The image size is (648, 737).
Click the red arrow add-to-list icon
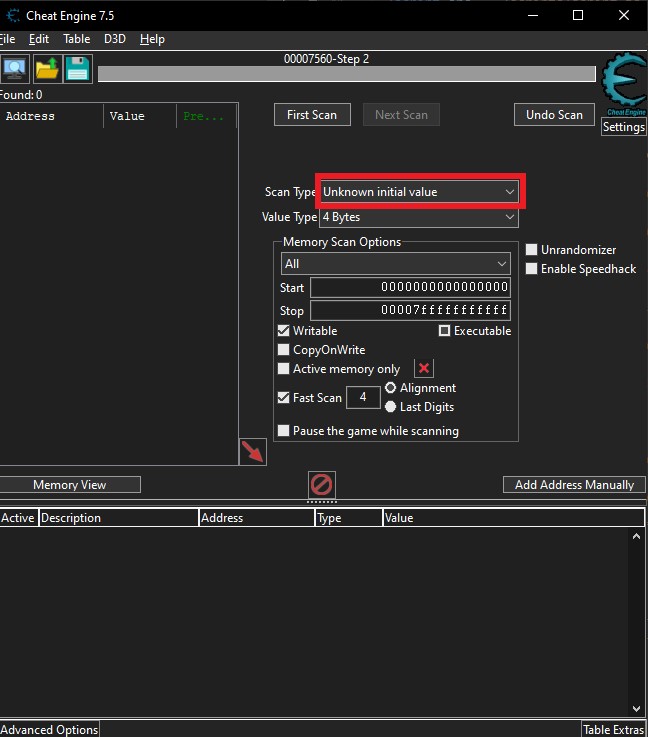coord(253,451)
